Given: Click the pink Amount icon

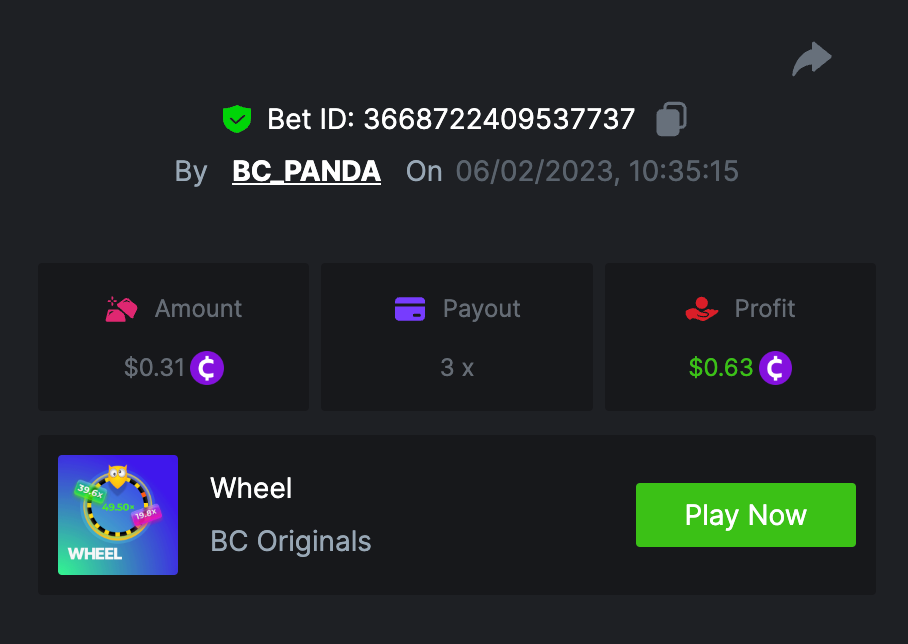Looking at the screenshot, I should [121, 309].
